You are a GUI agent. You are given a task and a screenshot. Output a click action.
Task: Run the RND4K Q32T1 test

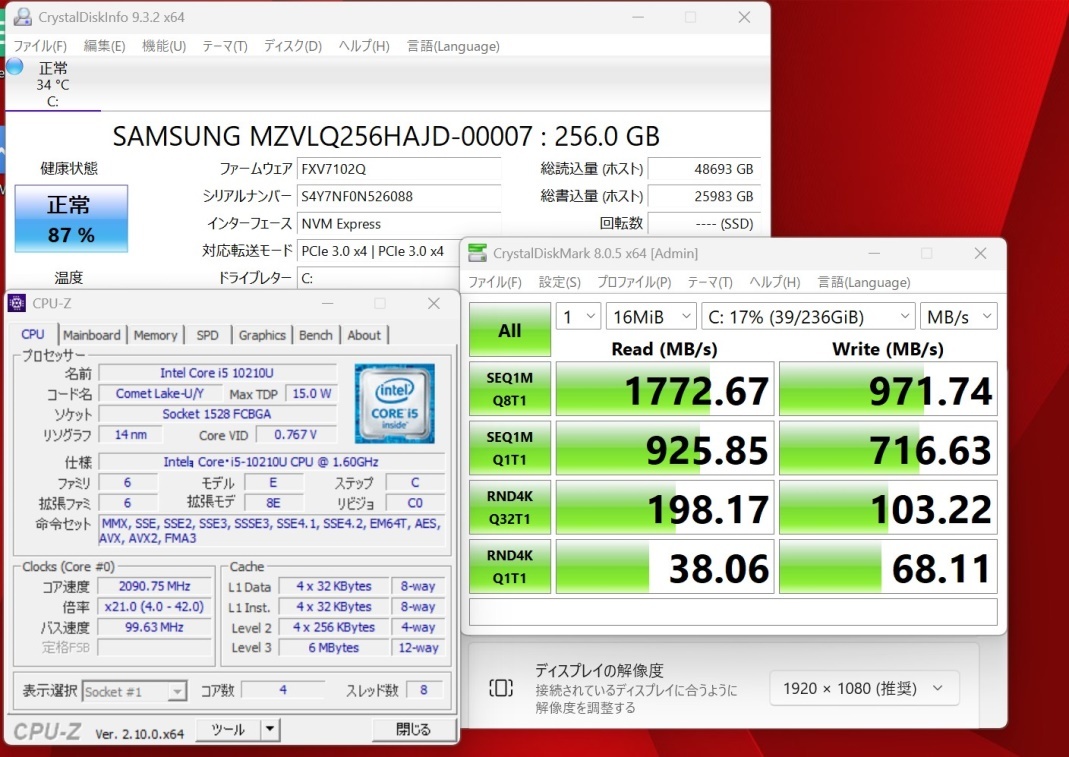[x=510, y=507]
